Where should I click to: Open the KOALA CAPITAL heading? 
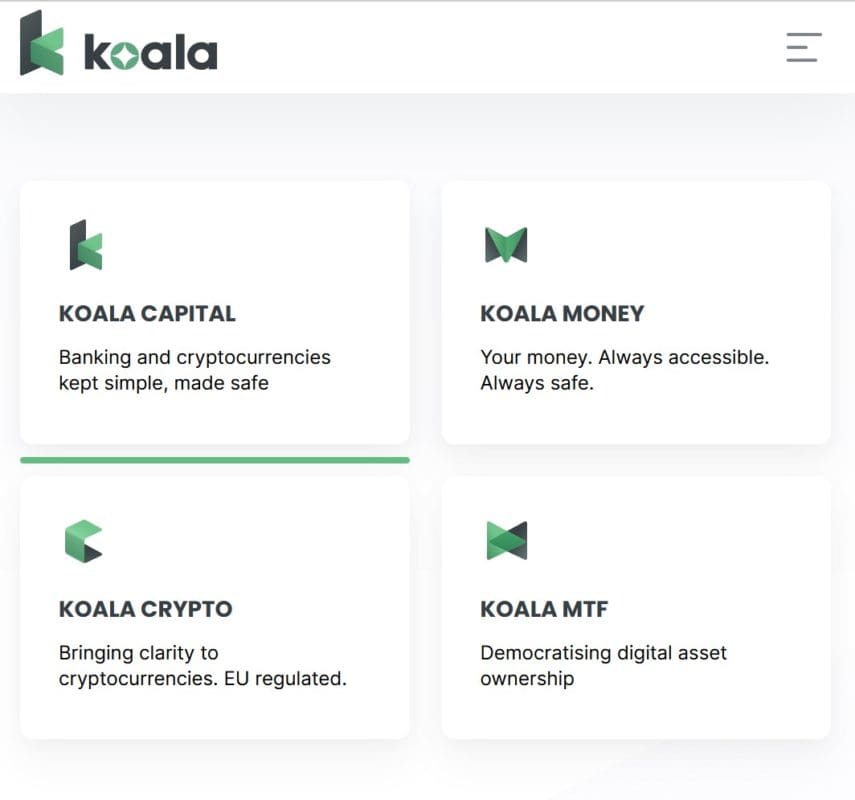[147, 314]
